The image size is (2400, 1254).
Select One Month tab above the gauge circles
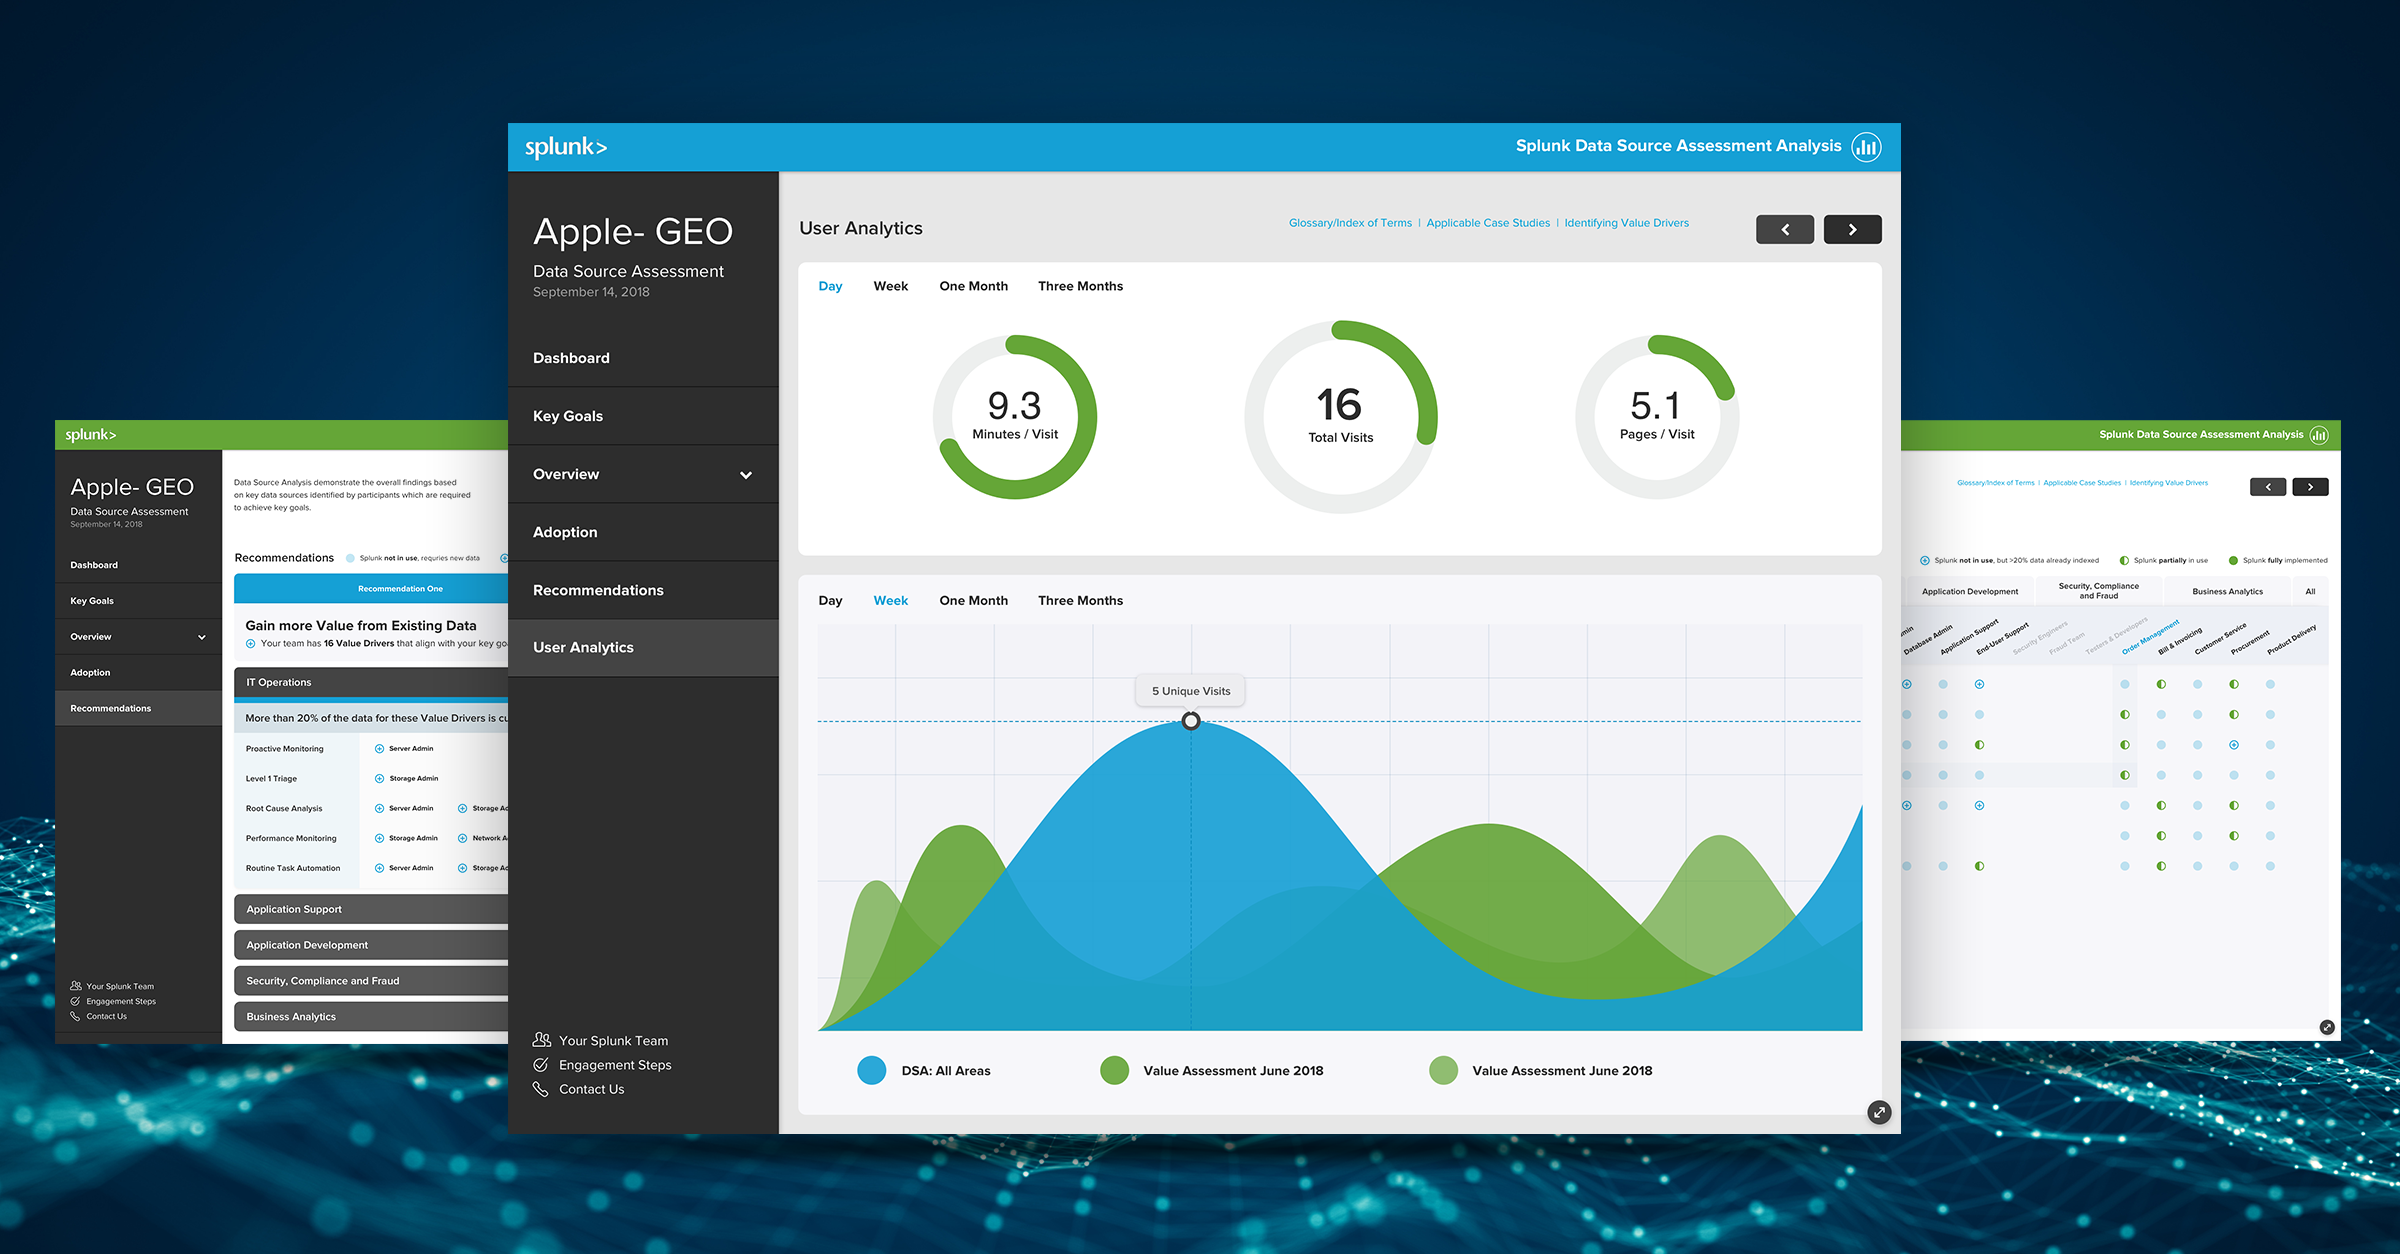[x=973, y=286]
